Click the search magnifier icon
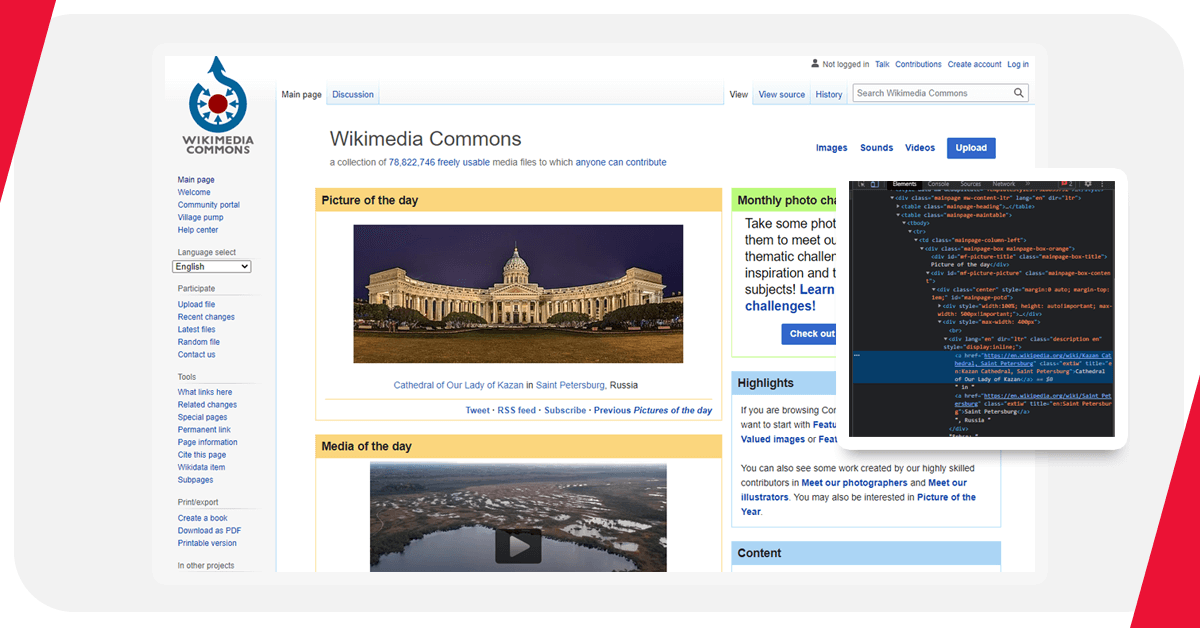This screenshot has height=628, width=1200. pos(1019,93)
